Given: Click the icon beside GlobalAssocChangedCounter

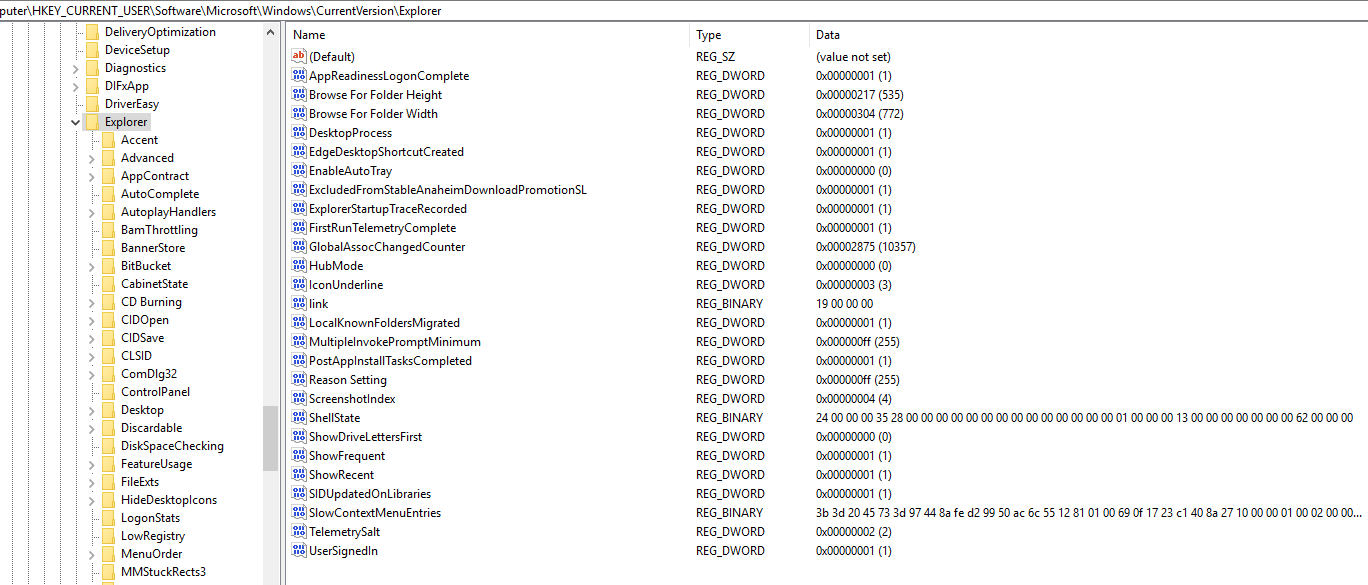Looking at the screenshot, I should coord(299,247).
